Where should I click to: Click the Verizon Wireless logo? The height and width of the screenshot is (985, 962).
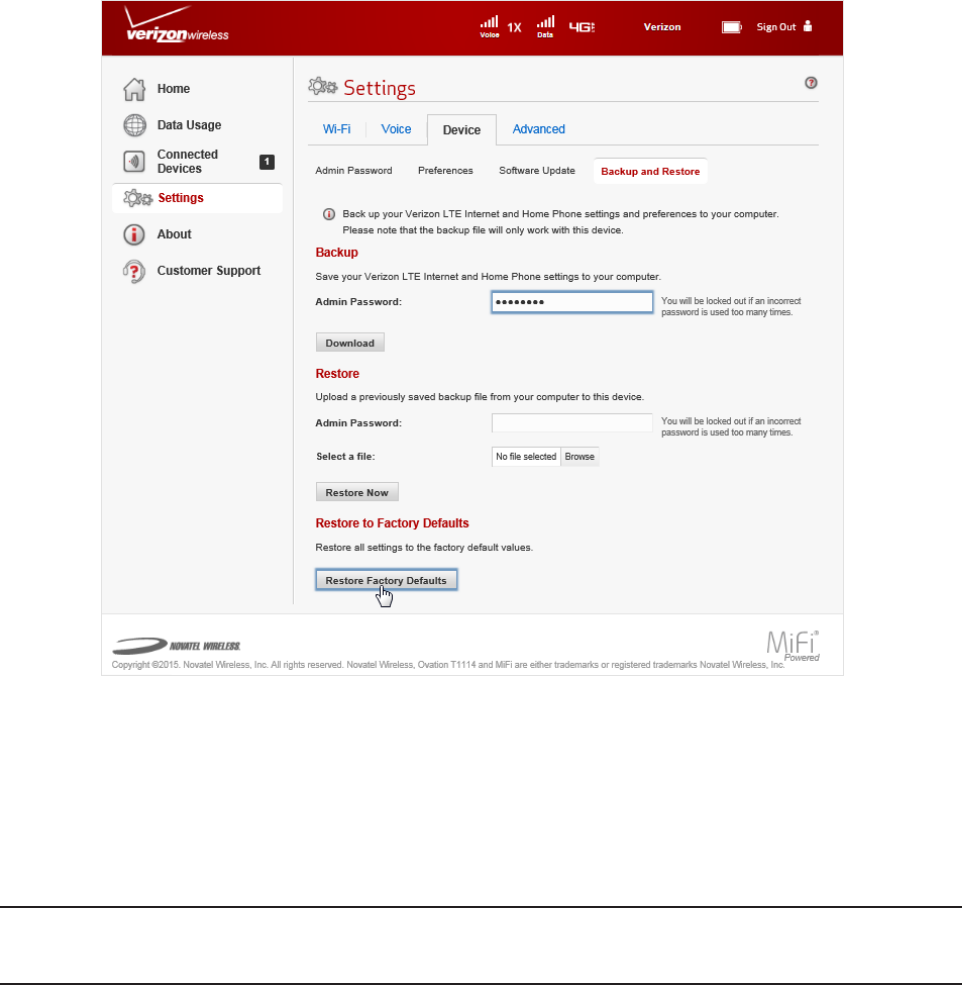(177, 24)
